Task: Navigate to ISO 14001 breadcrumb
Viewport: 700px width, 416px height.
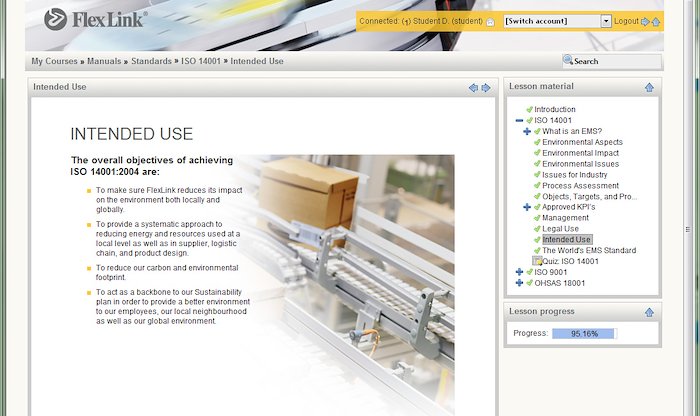Action: (201, 61)
